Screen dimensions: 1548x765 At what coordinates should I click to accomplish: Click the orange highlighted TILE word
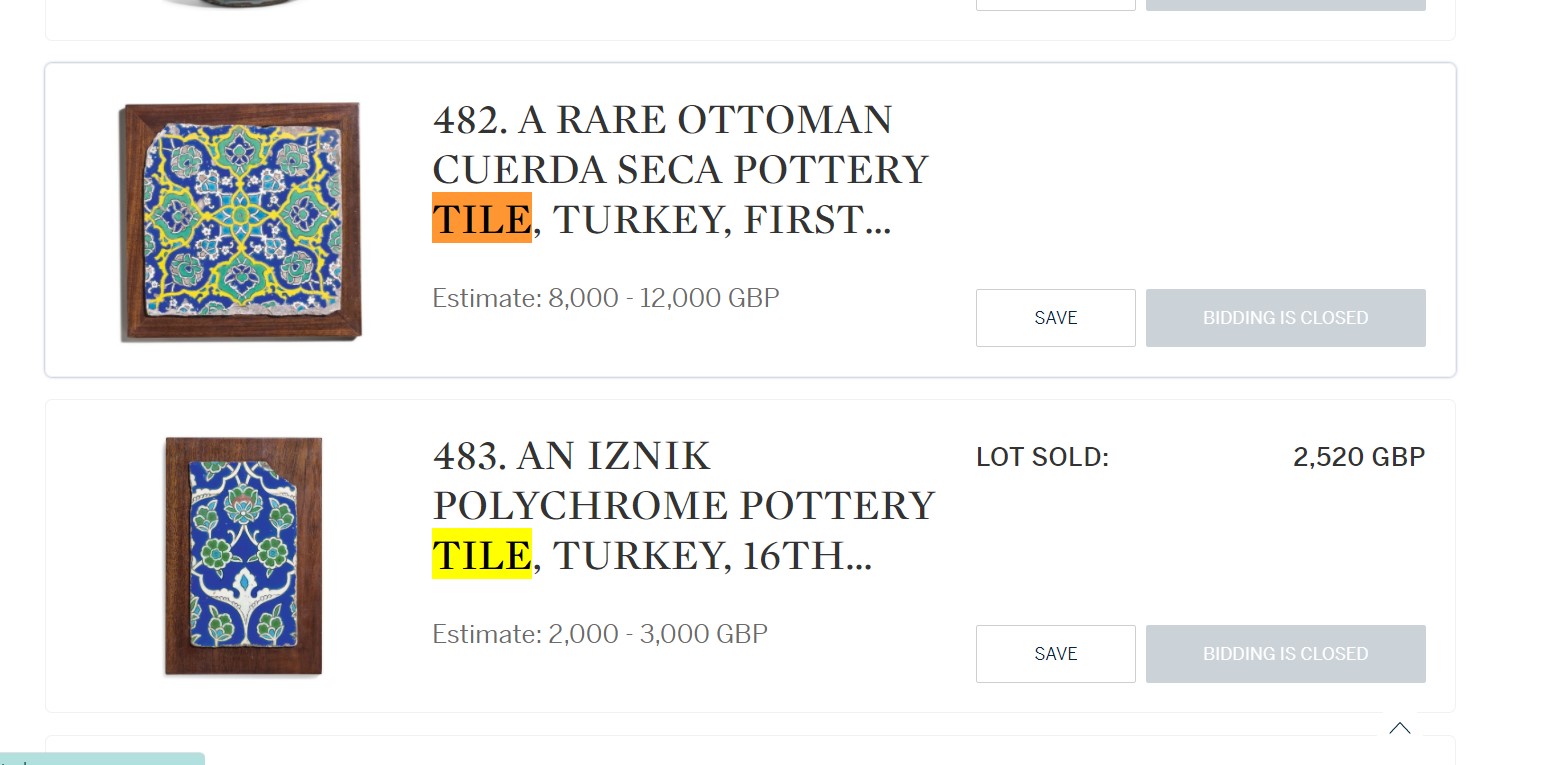pos(482,218)
